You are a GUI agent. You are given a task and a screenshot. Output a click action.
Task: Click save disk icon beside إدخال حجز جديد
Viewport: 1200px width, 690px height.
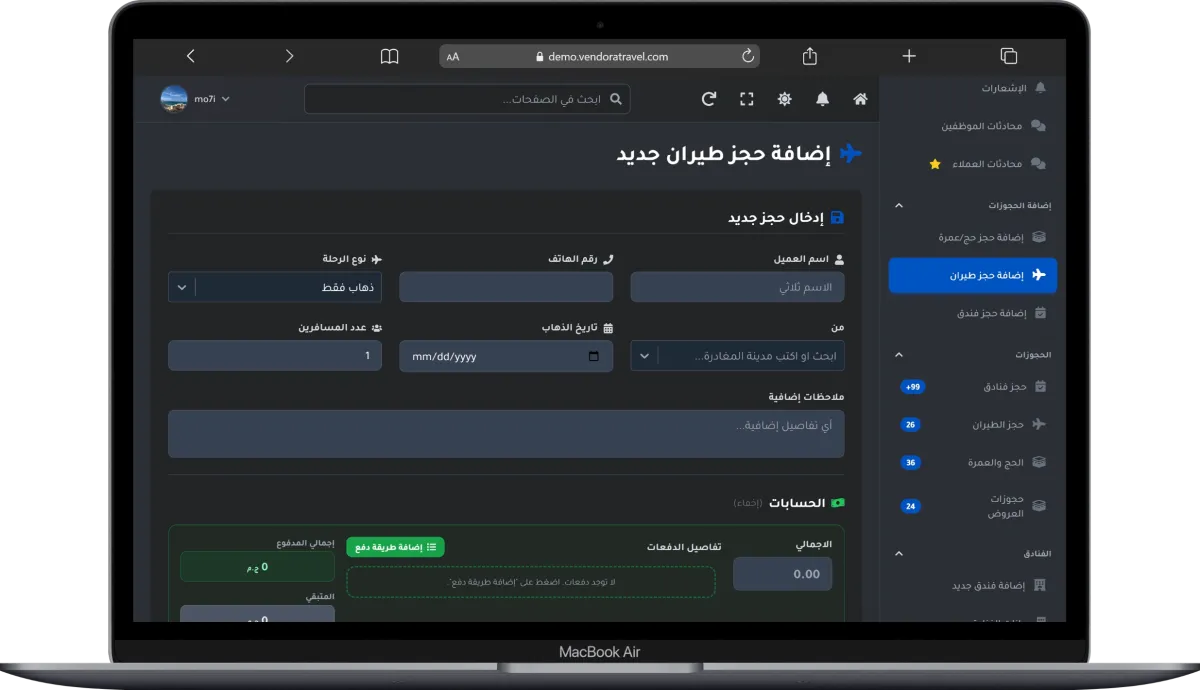click(837, 217)
